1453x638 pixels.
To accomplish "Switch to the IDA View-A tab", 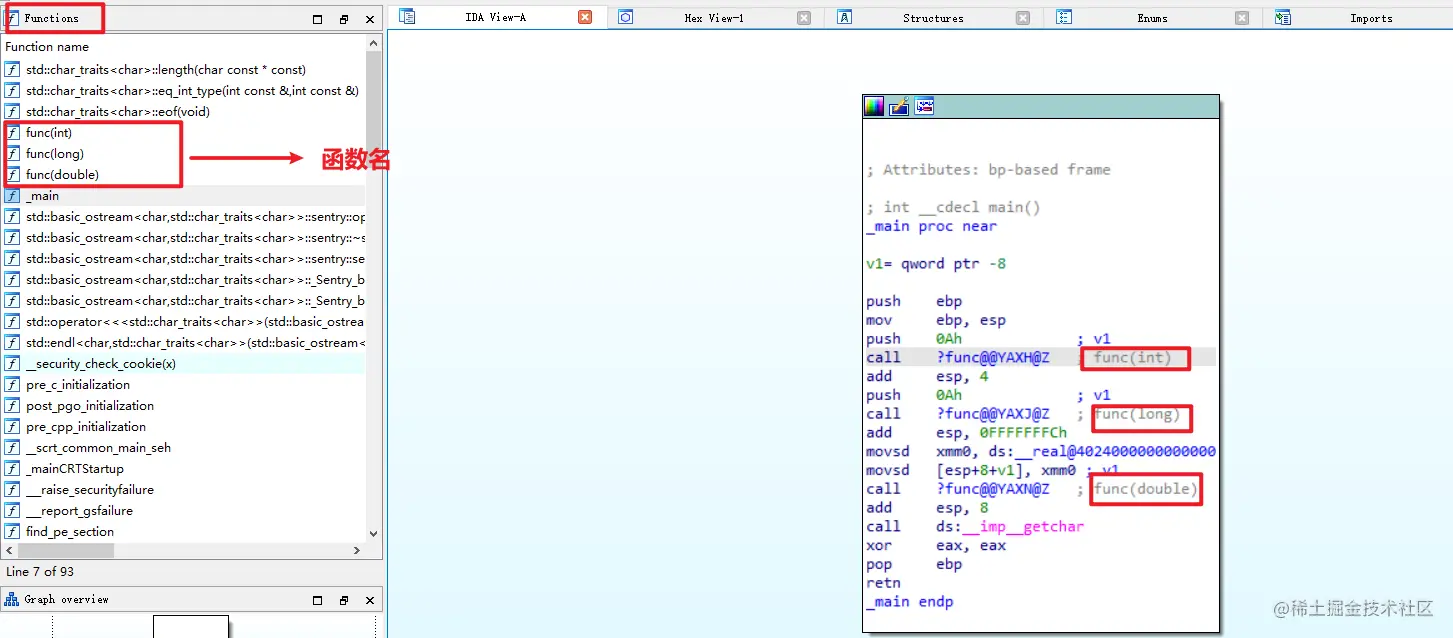I will [495, 17].
